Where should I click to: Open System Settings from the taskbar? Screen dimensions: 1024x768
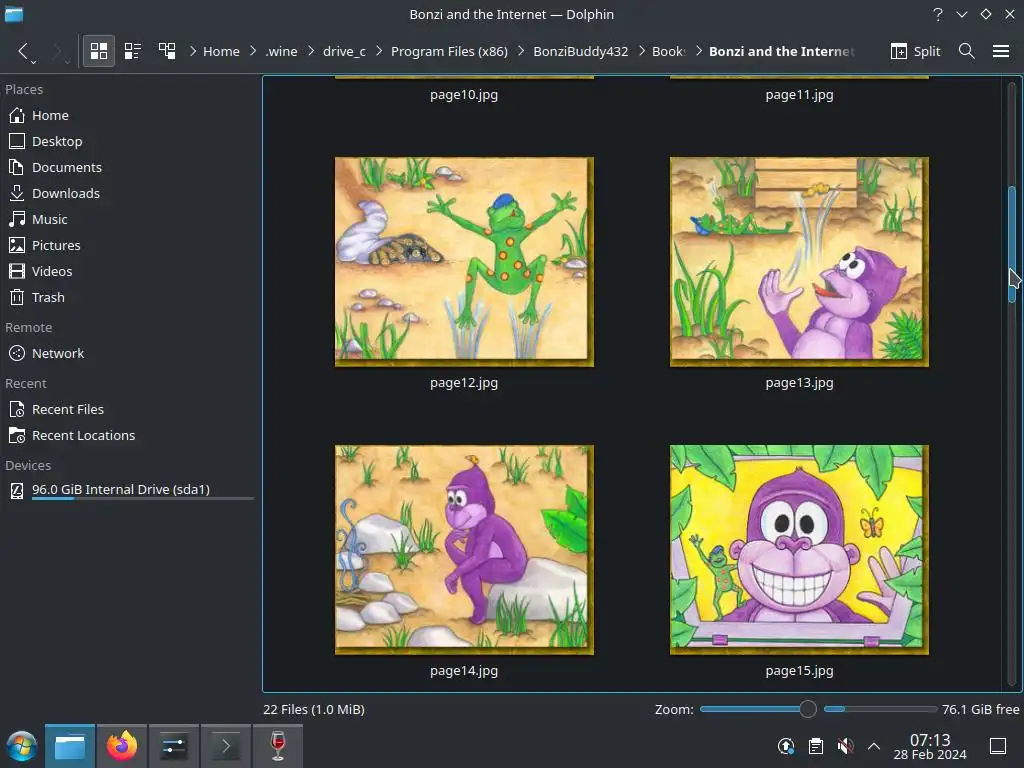click(174, 746)
